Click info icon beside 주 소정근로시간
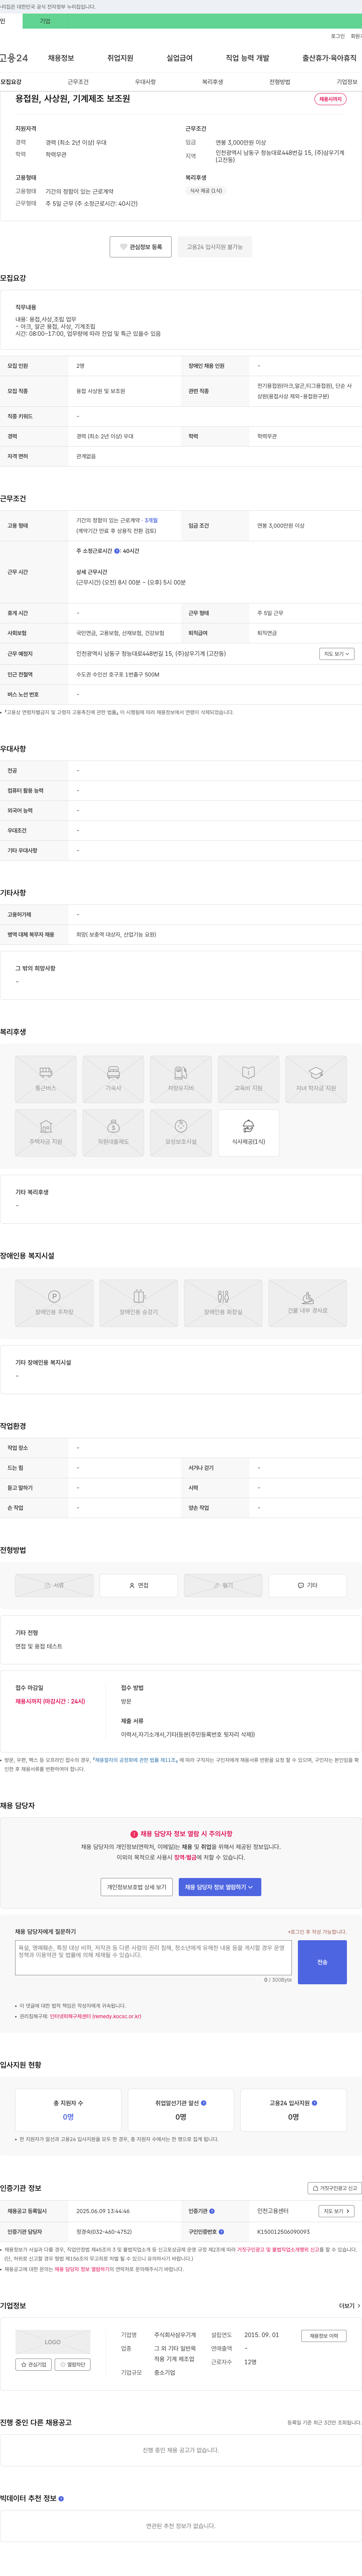The image size is (362, 2576). coord(117,551)
